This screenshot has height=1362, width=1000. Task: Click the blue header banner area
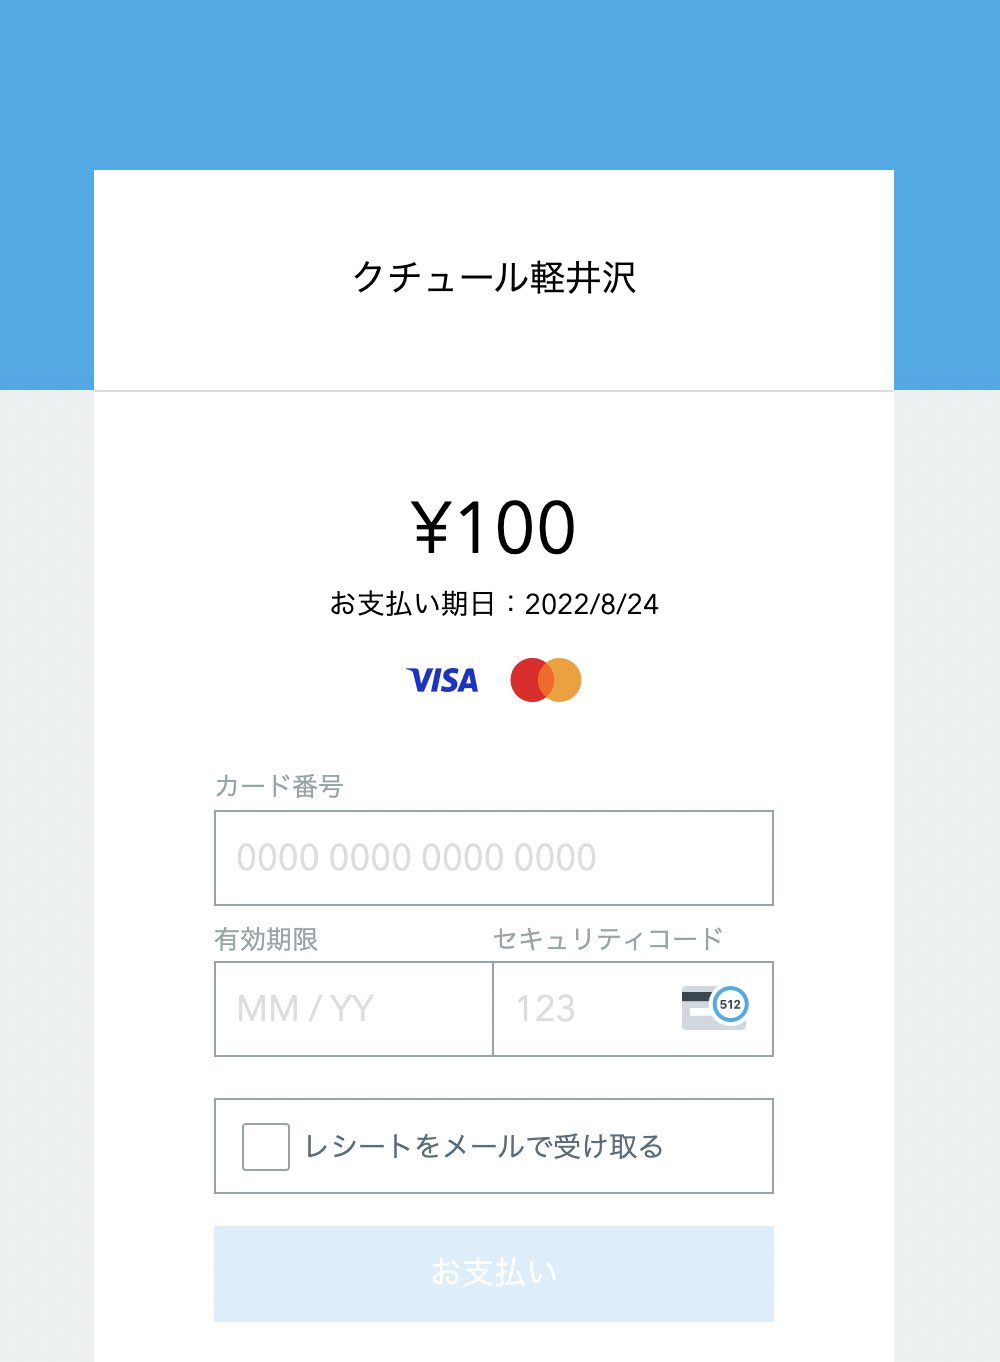pos(500,85)
